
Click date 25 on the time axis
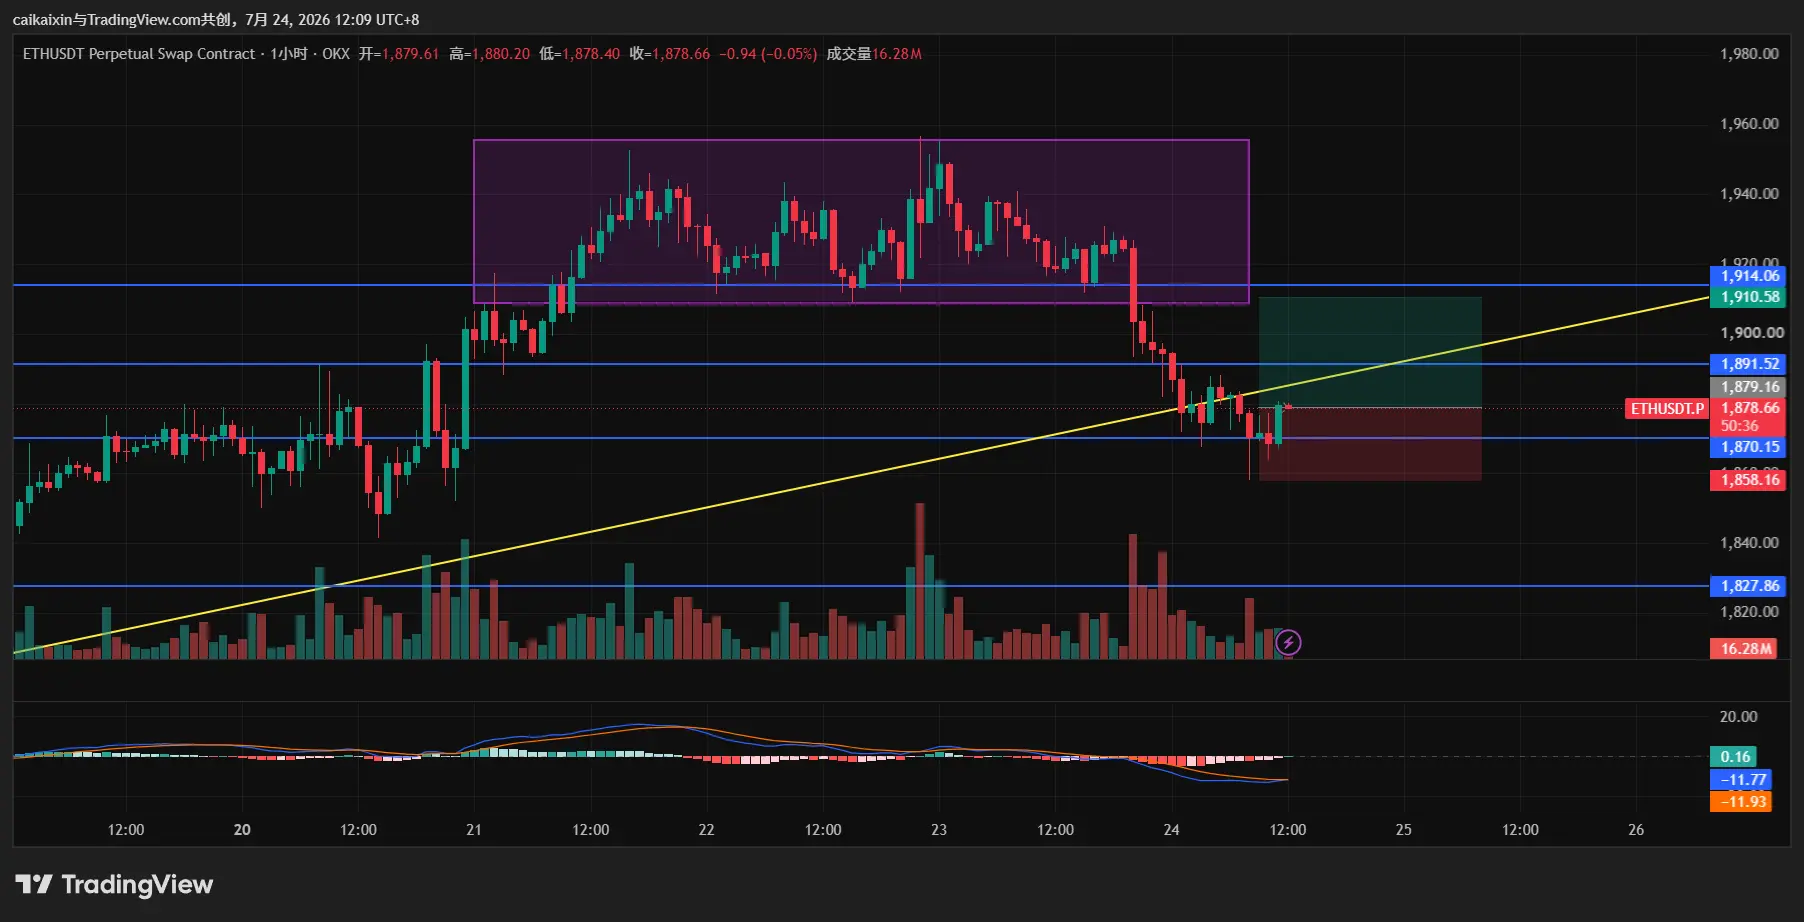pyautogui.click(x=1404, y=830)
